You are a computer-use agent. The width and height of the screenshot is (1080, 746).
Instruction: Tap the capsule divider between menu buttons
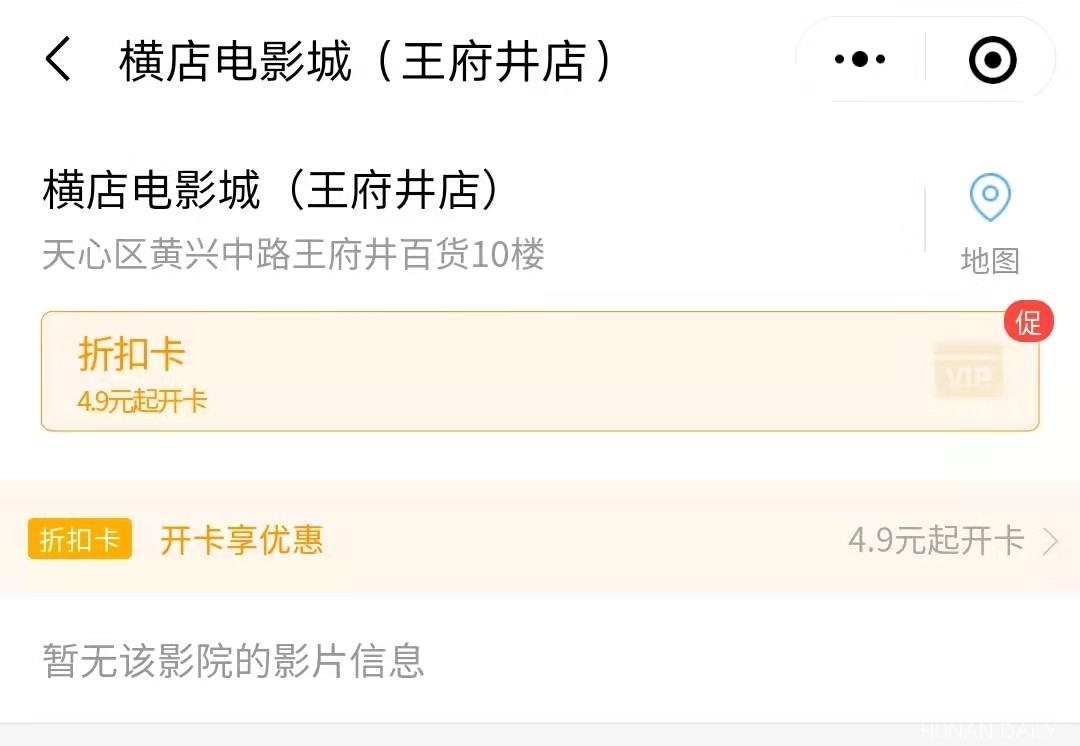925,60
